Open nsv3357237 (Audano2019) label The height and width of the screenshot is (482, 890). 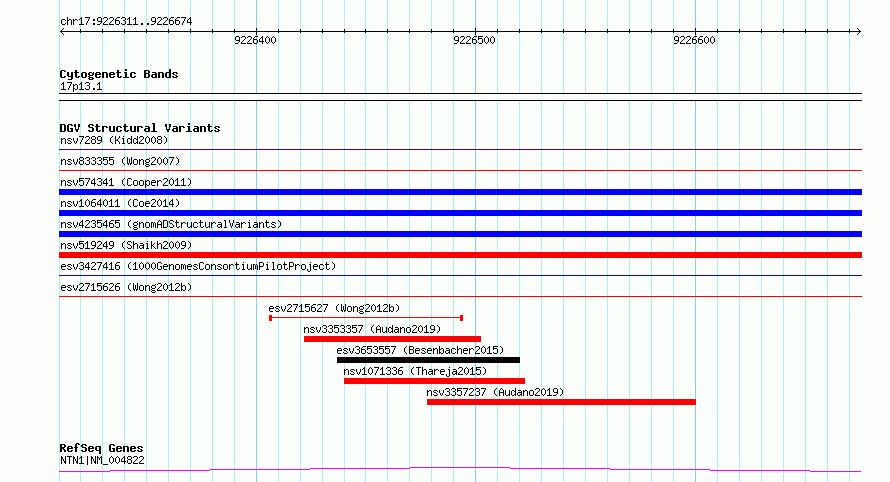tap(495, 392)
